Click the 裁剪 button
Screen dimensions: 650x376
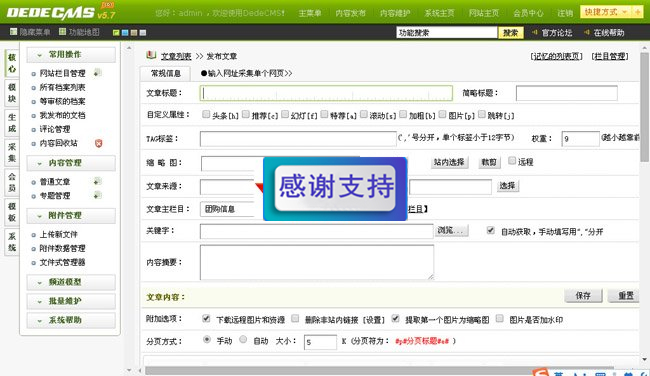click(489, 162)
